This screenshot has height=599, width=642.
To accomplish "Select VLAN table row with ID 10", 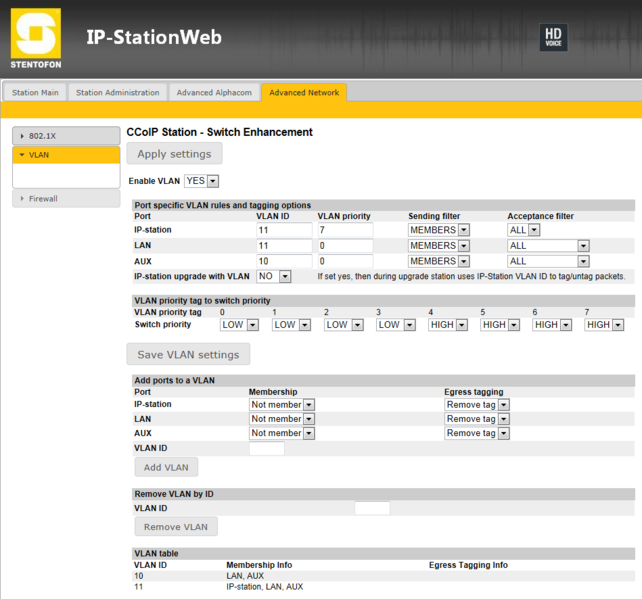I will [383, 576].
